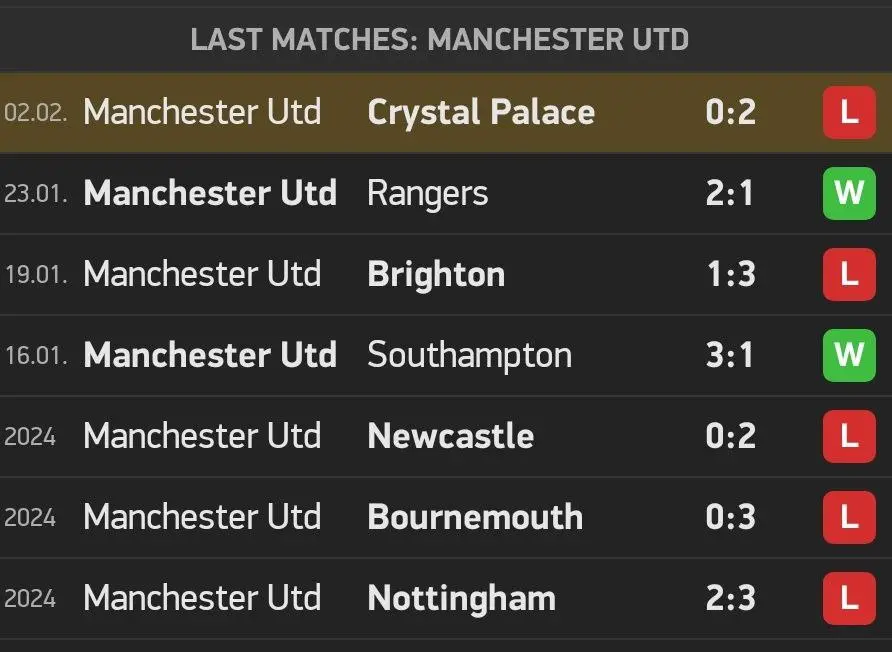
Task: Click the Last Matches: Manchester Utd header
Action: (x=440, y=40)
